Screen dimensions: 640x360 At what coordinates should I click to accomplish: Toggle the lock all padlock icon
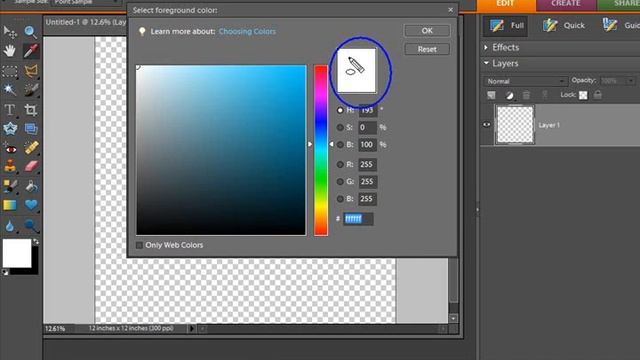(x=598, y=95)
